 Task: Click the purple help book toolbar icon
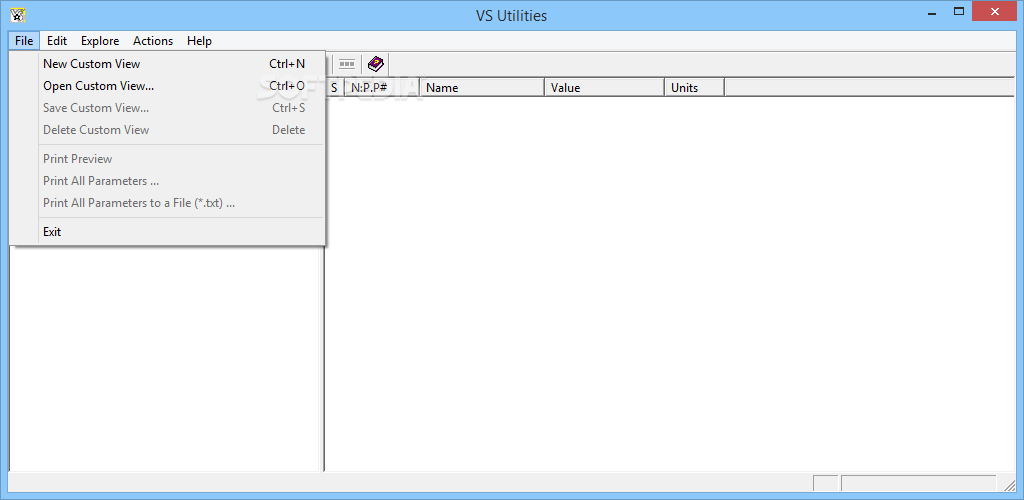376,64
